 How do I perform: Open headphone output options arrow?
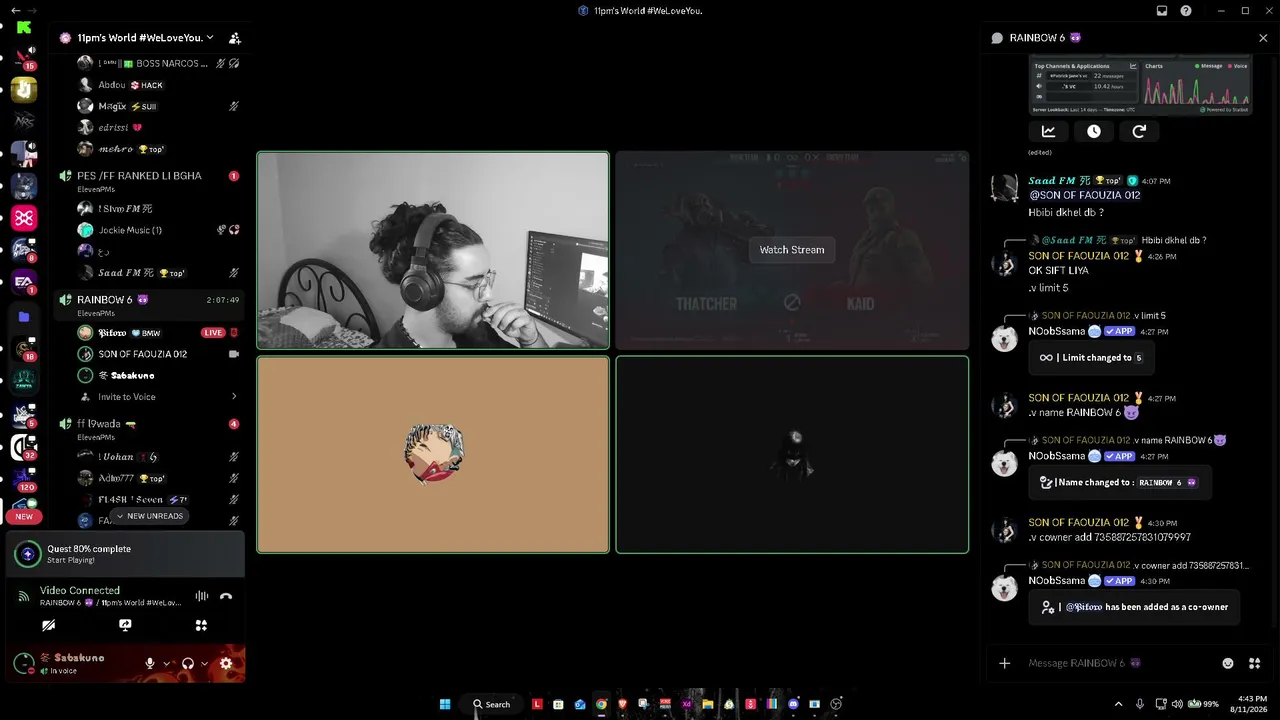(x=205, y=663)
